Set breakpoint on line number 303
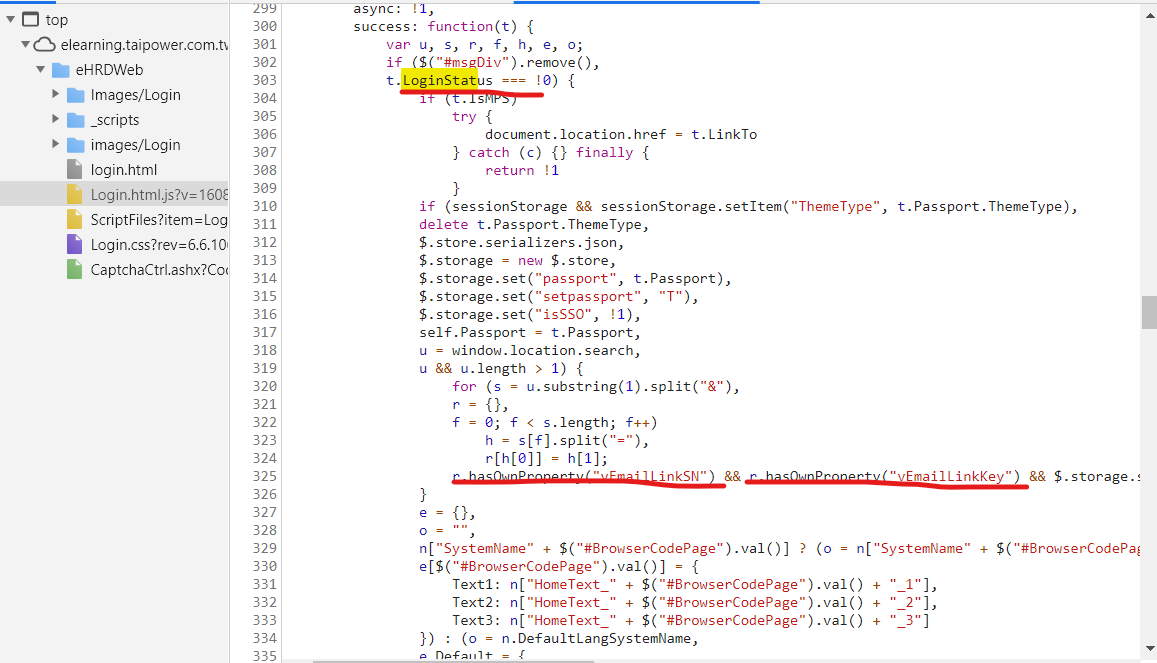 pyautogui.click(x=264, y=80)
